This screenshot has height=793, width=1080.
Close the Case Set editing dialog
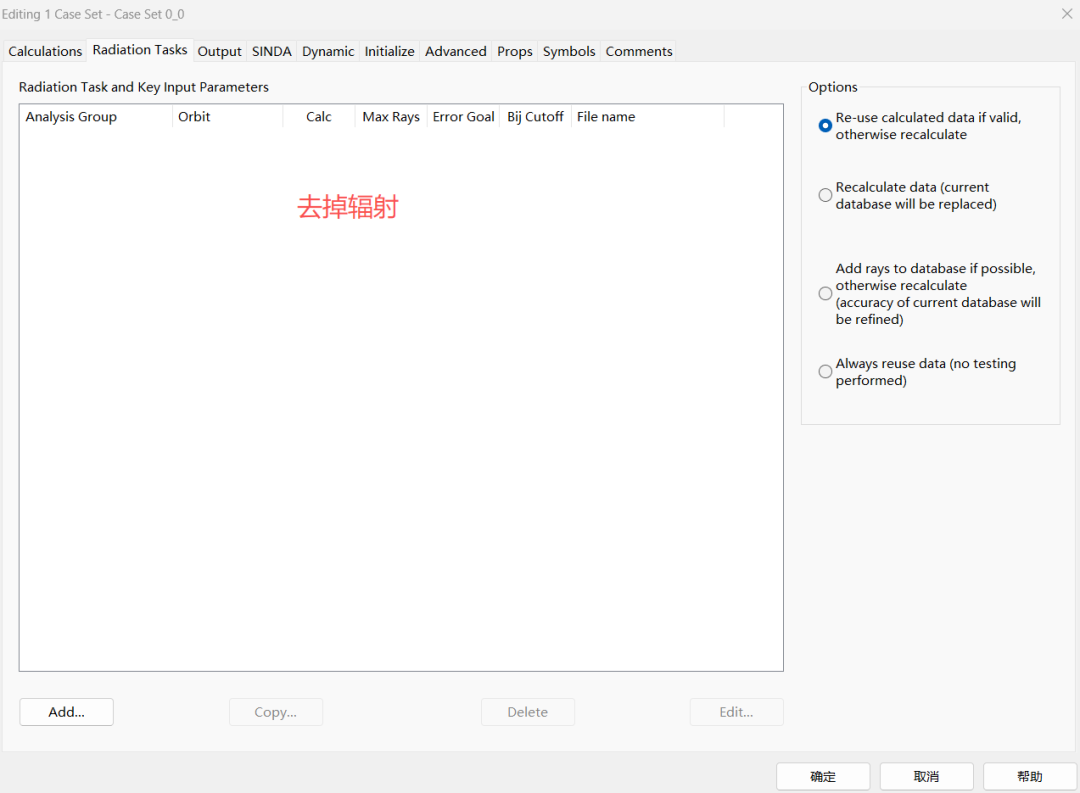click(x=1066, y=14)
